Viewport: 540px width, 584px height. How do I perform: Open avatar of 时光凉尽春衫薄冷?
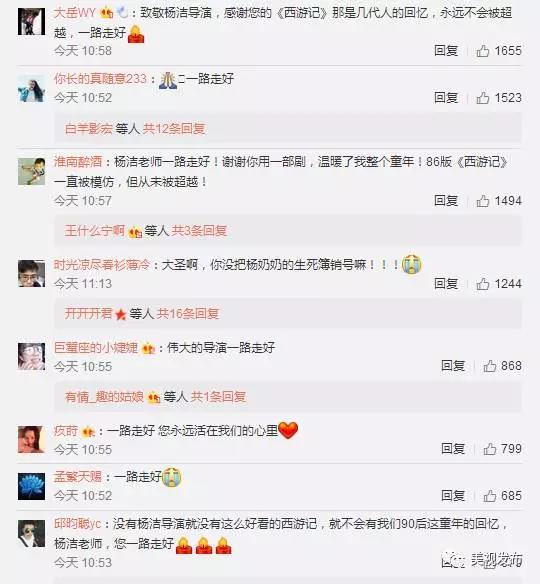(x=31, y=274)
